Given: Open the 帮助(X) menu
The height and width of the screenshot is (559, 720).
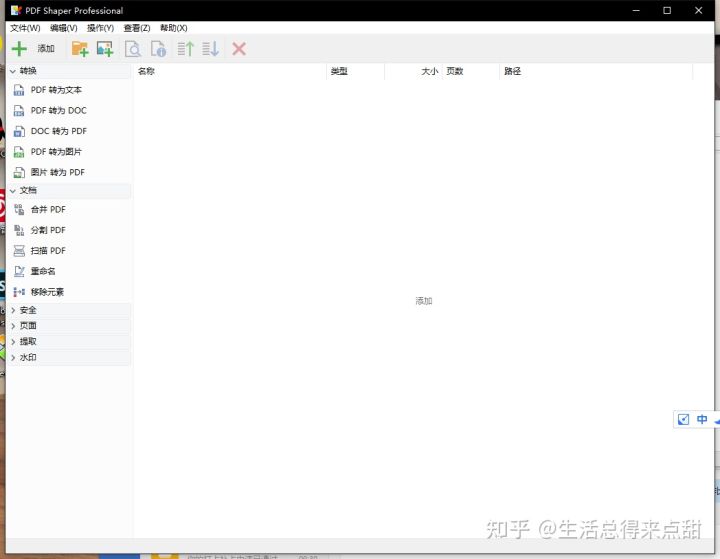Looking at the screenshot, I should point(174,28).
